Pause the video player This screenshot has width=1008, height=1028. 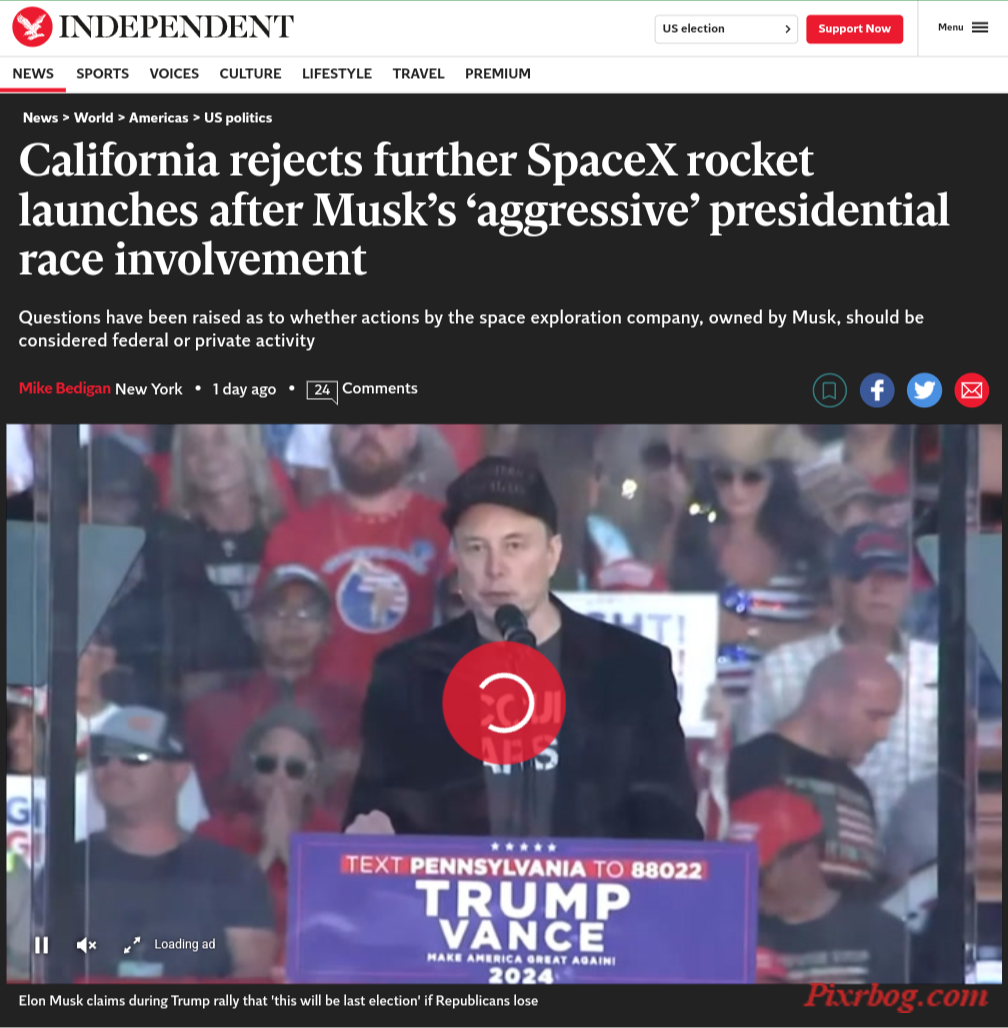[x=41, y=945]
